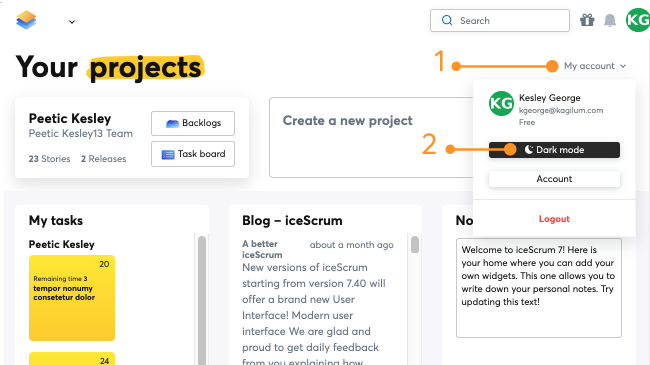Focus the Search input field
This screenshot has width=650, height=365.
(x=500, y=20)
